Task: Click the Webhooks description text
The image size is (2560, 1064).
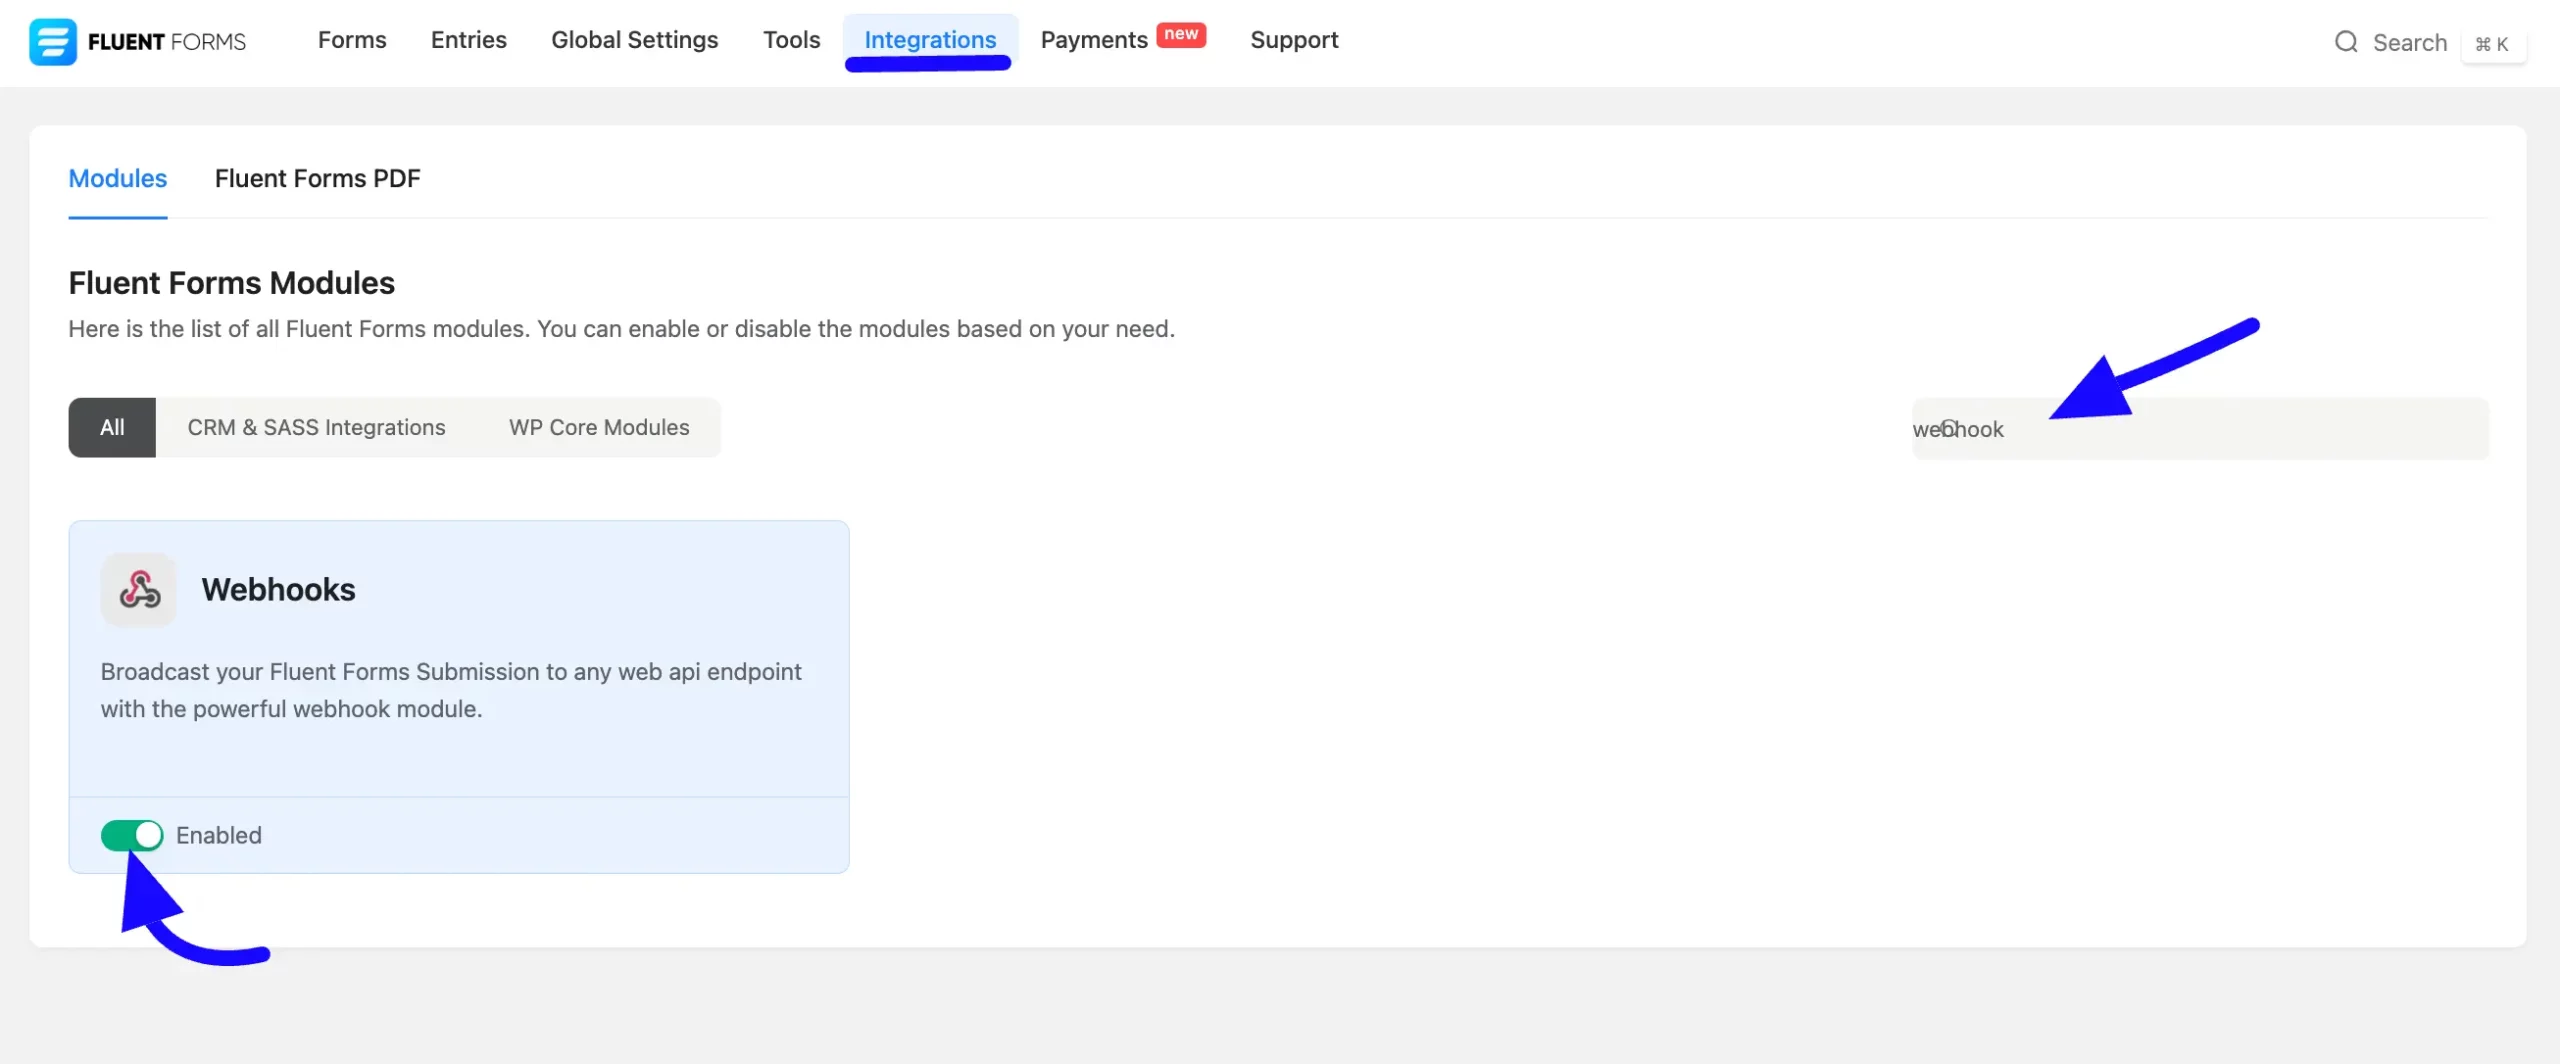Action: (x=451, y=690)
